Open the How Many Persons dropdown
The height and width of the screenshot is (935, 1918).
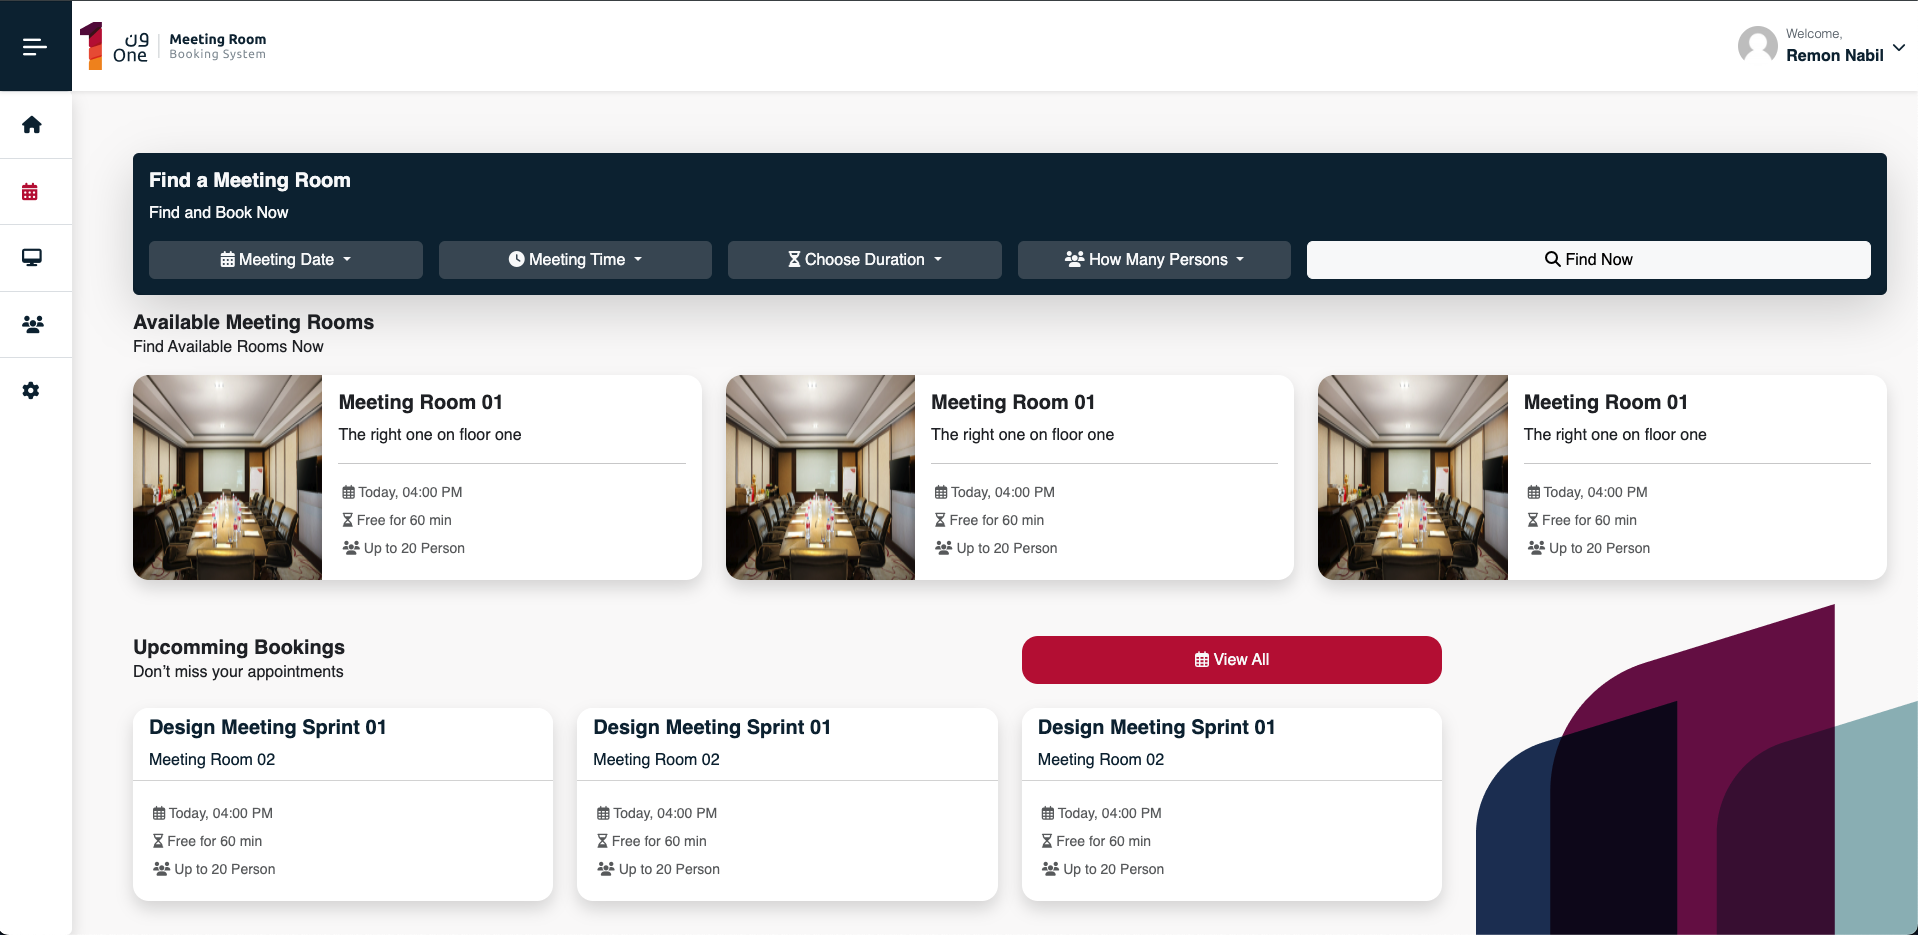pos(1154,260)
